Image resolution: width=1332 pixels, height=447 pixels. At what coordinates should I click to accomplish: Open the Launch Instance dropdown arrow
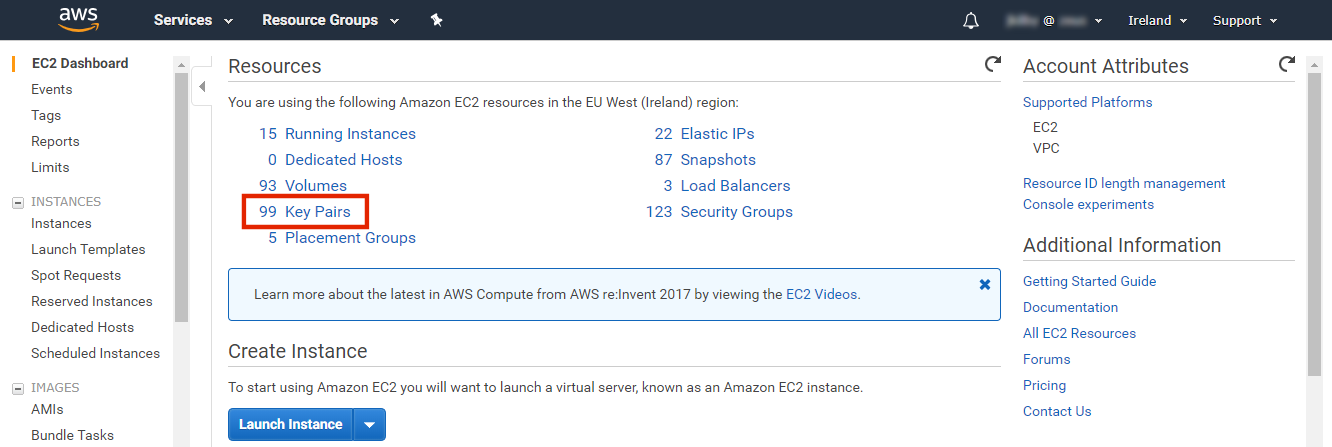point(369,424)
